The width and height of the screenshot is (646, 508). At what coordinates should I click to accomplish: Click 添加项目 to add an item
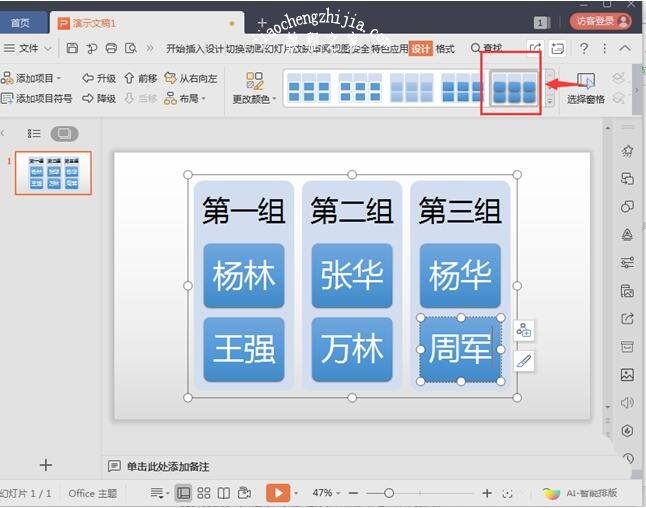pyautogui.click(x=31, y=78)
